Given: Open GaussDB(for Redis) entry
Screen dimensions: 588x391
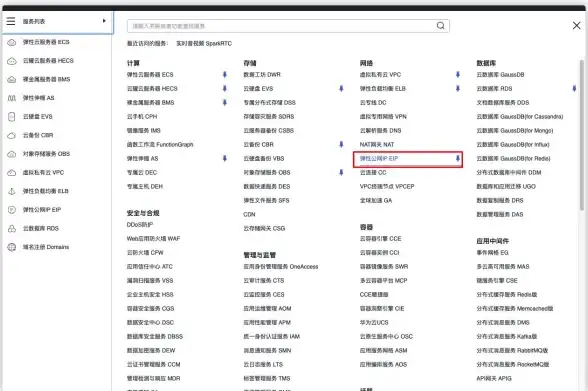Looking at the screenshot, I should (x=513, y=159).
